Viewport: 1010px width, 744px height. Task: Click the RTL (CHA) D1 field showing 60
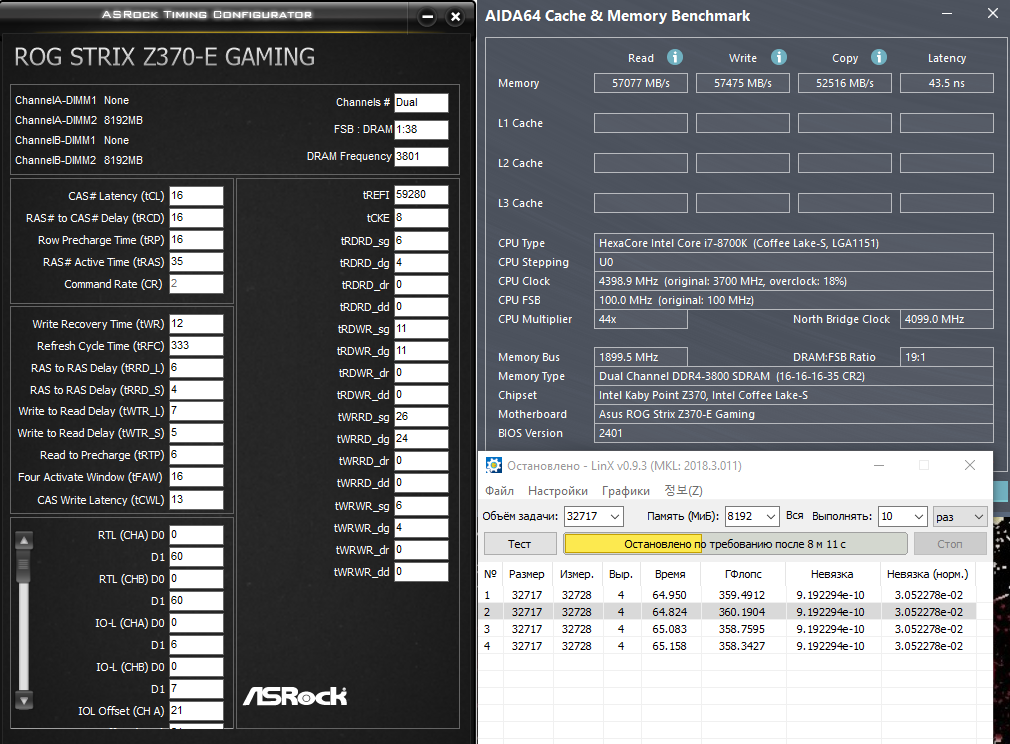pos(196,557)
